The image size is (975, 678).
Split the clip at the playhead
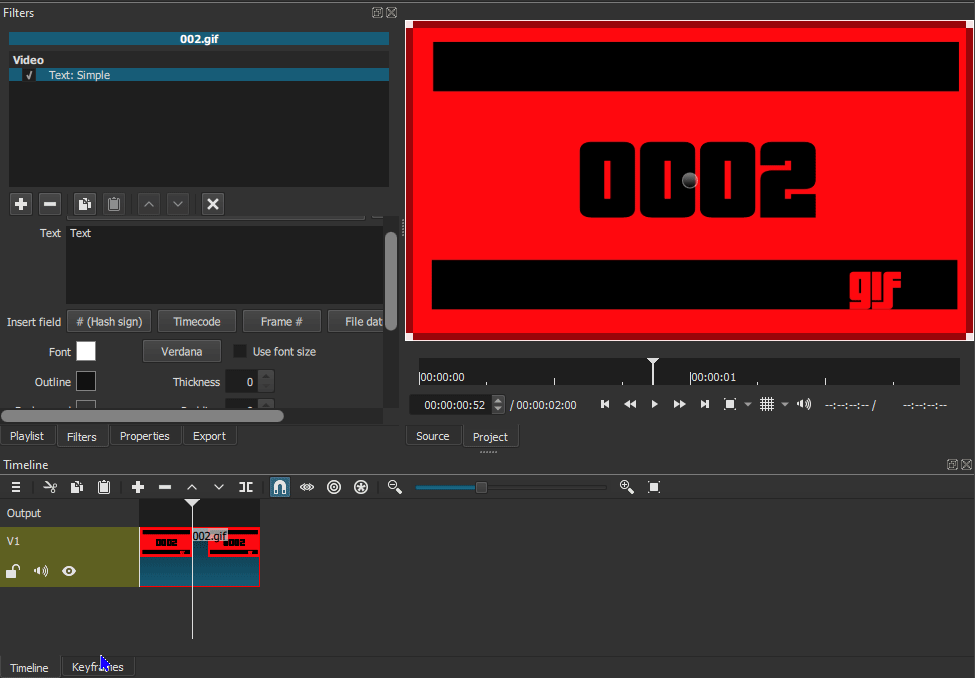[x=245, y=487]
